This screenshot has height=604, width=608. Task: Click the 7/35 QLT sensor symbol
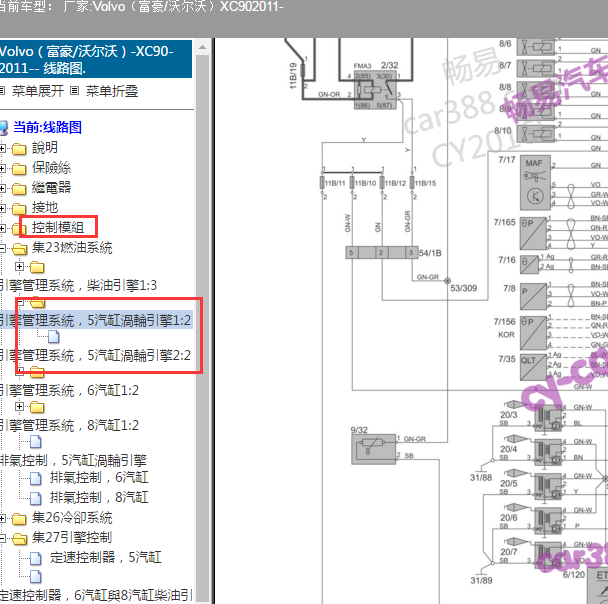coord(533,367)
